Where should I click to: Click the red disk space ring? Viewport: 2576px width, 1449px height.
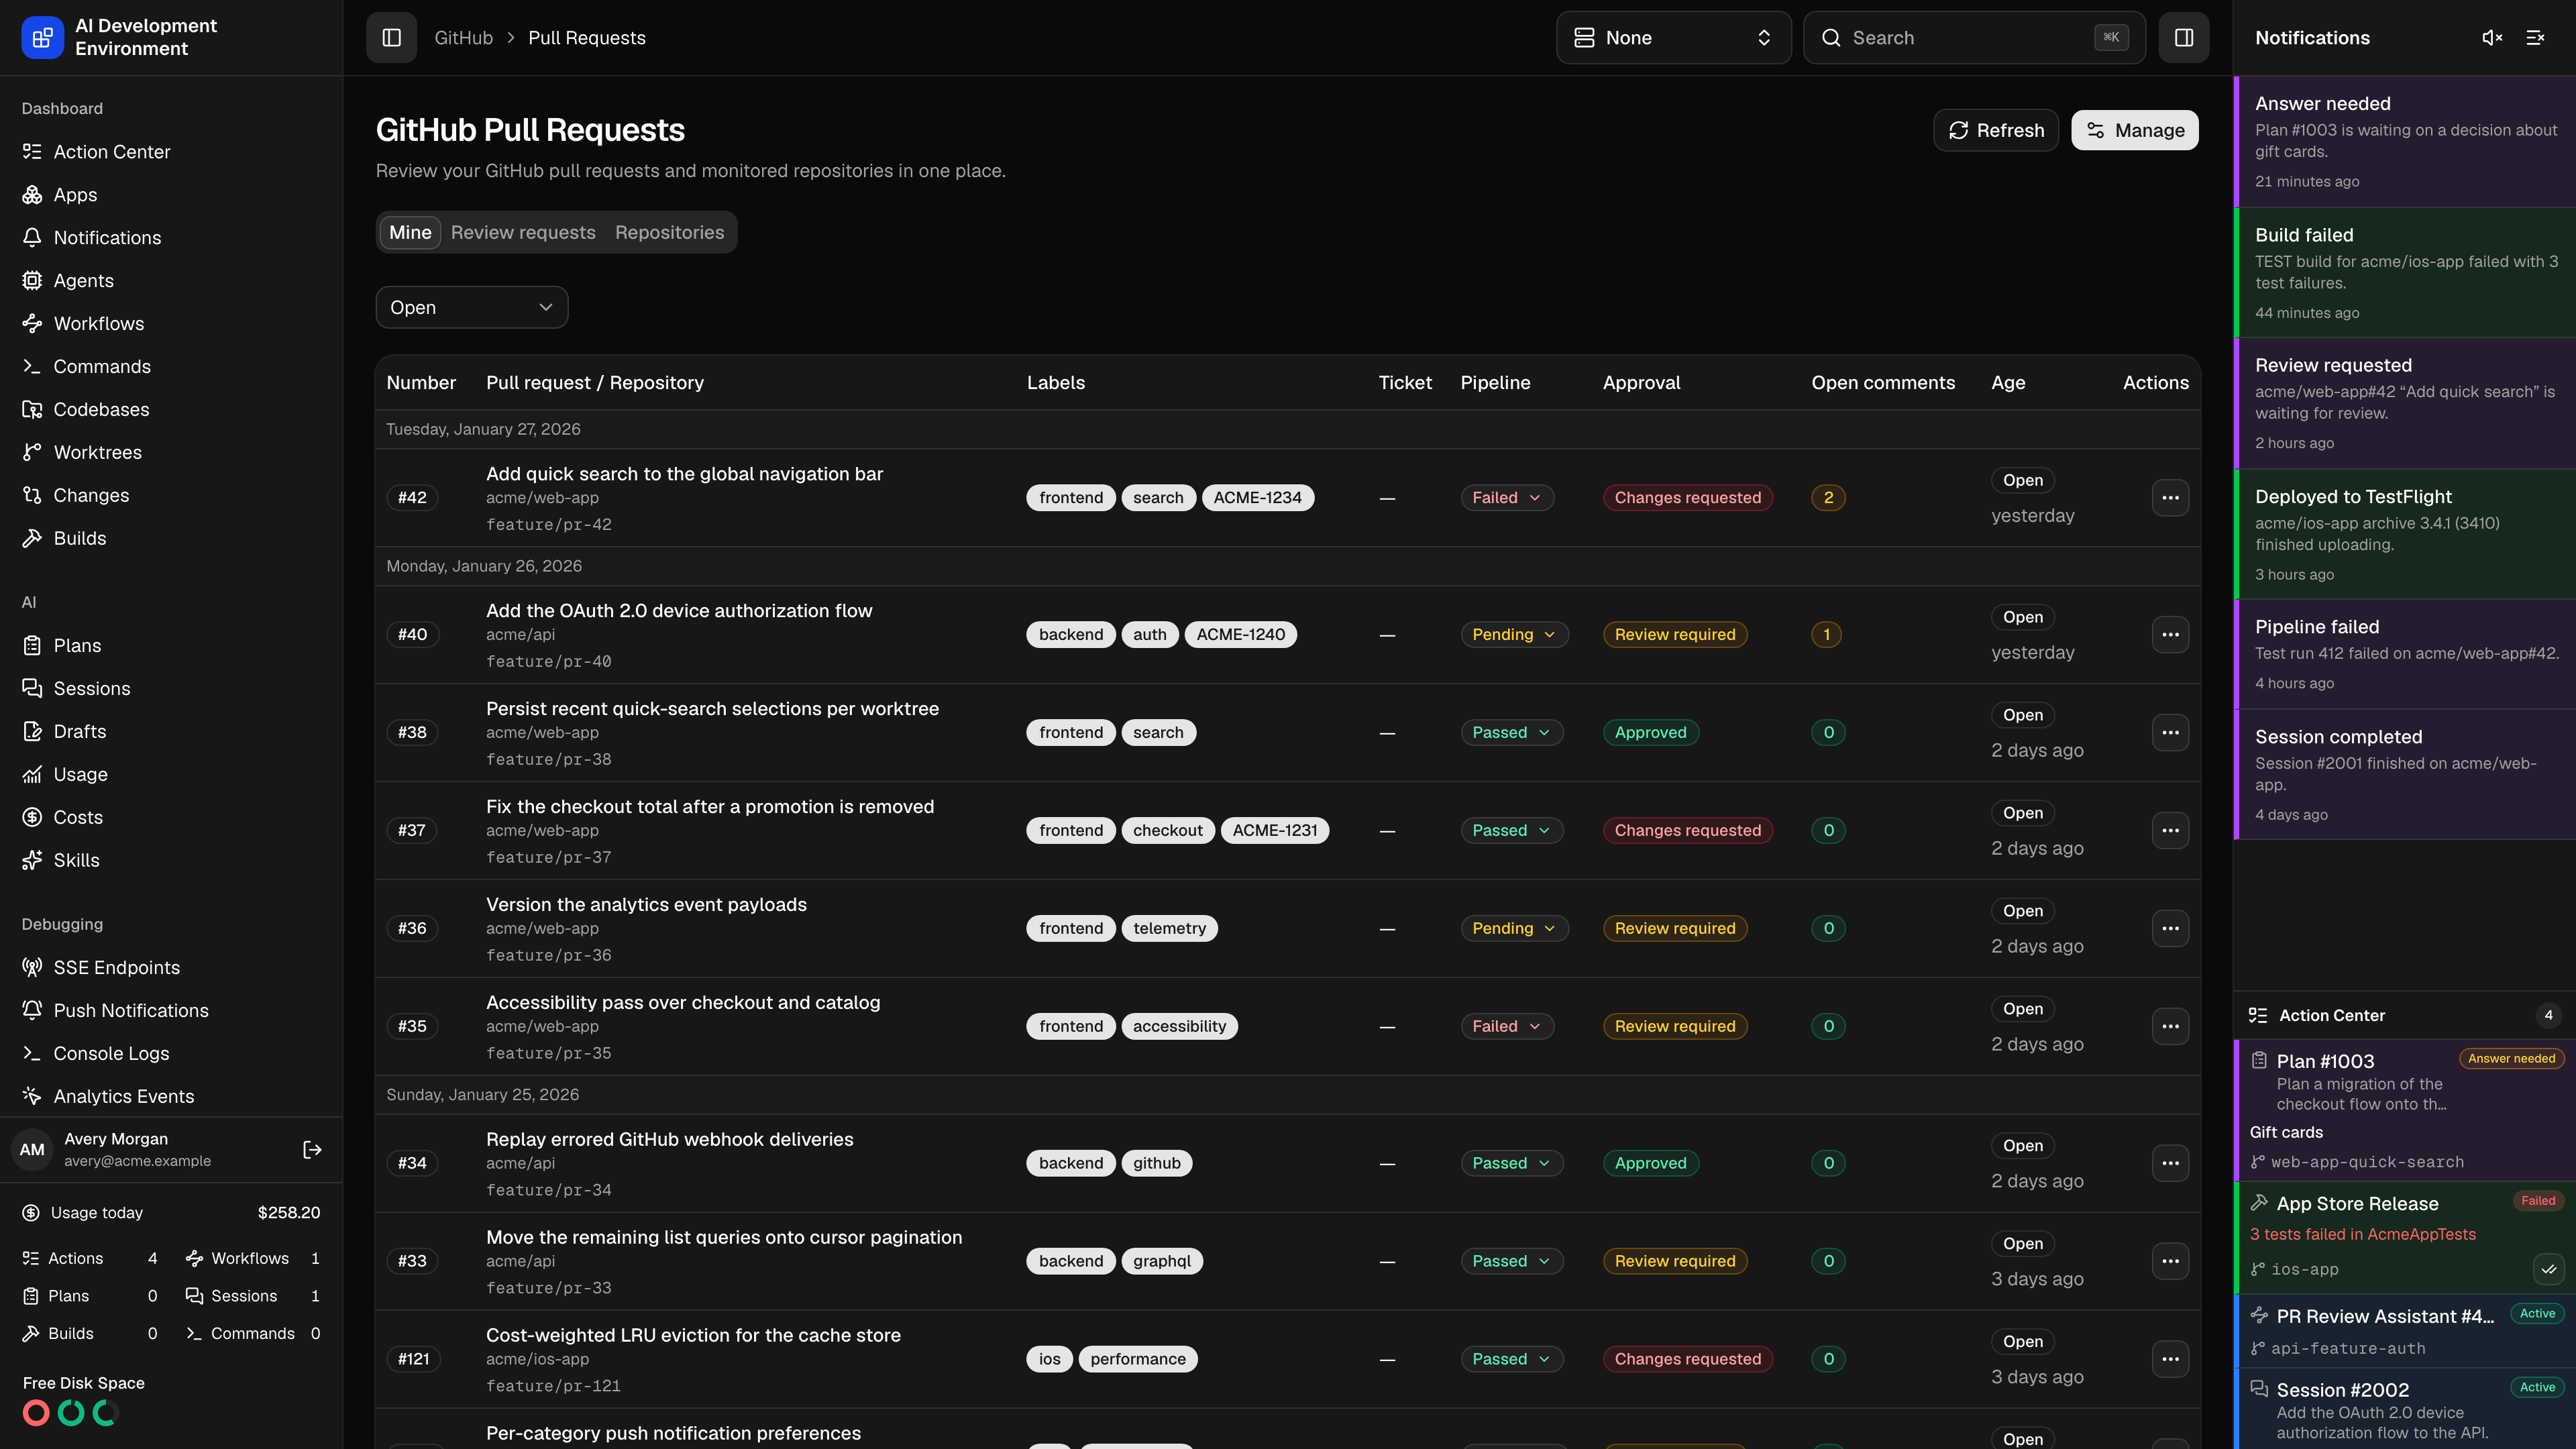[x=36, y=1413]
